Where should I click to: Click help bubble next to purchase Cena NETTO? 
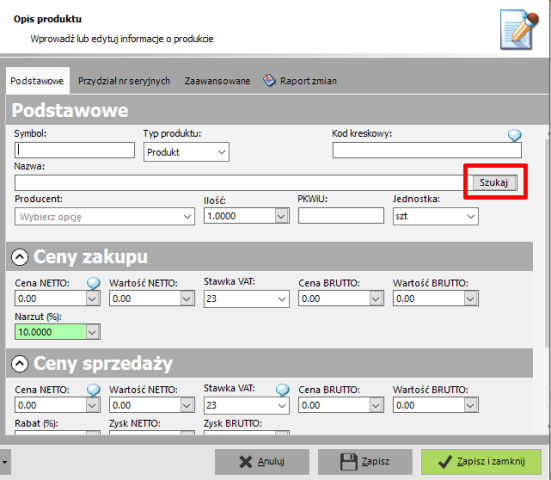(93, 283)
